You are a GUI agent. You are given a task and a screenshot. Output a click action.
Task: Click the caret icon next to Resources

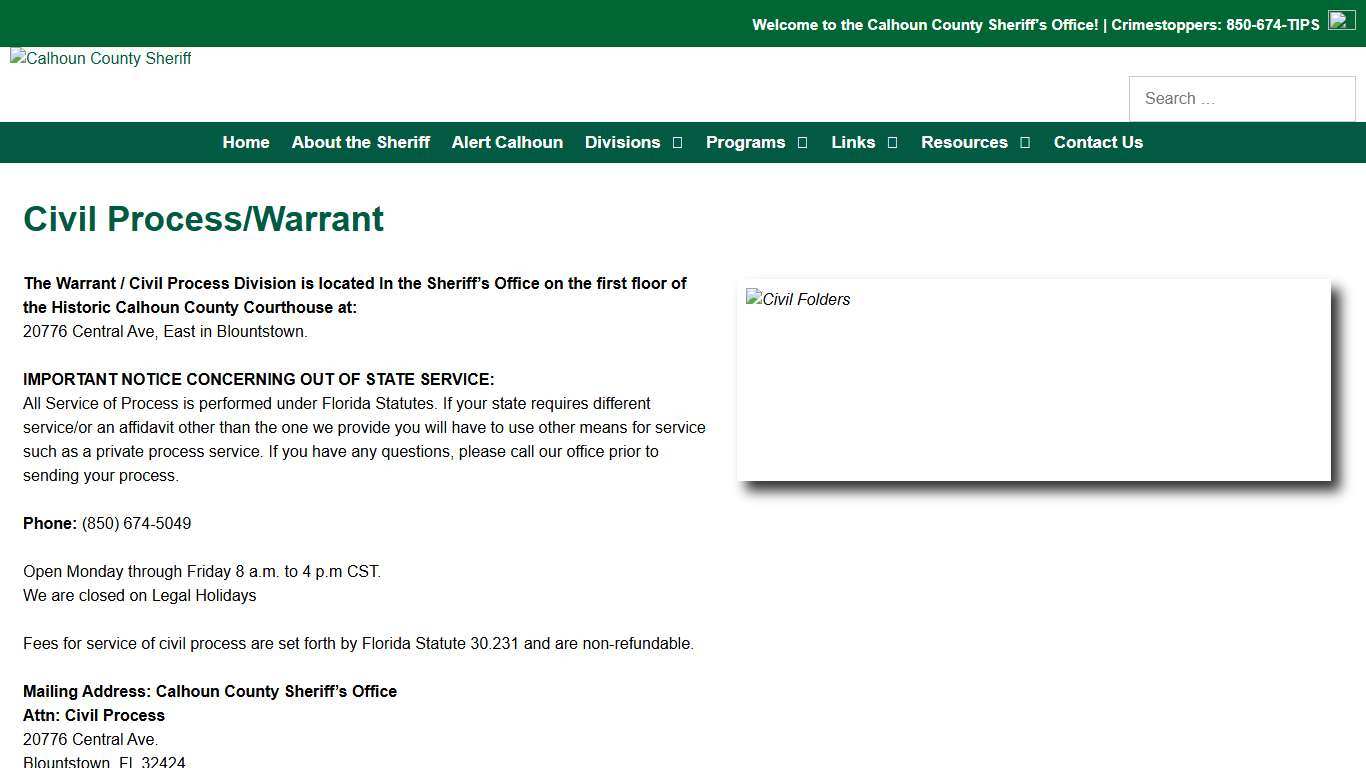click(x=1025, y=142)
